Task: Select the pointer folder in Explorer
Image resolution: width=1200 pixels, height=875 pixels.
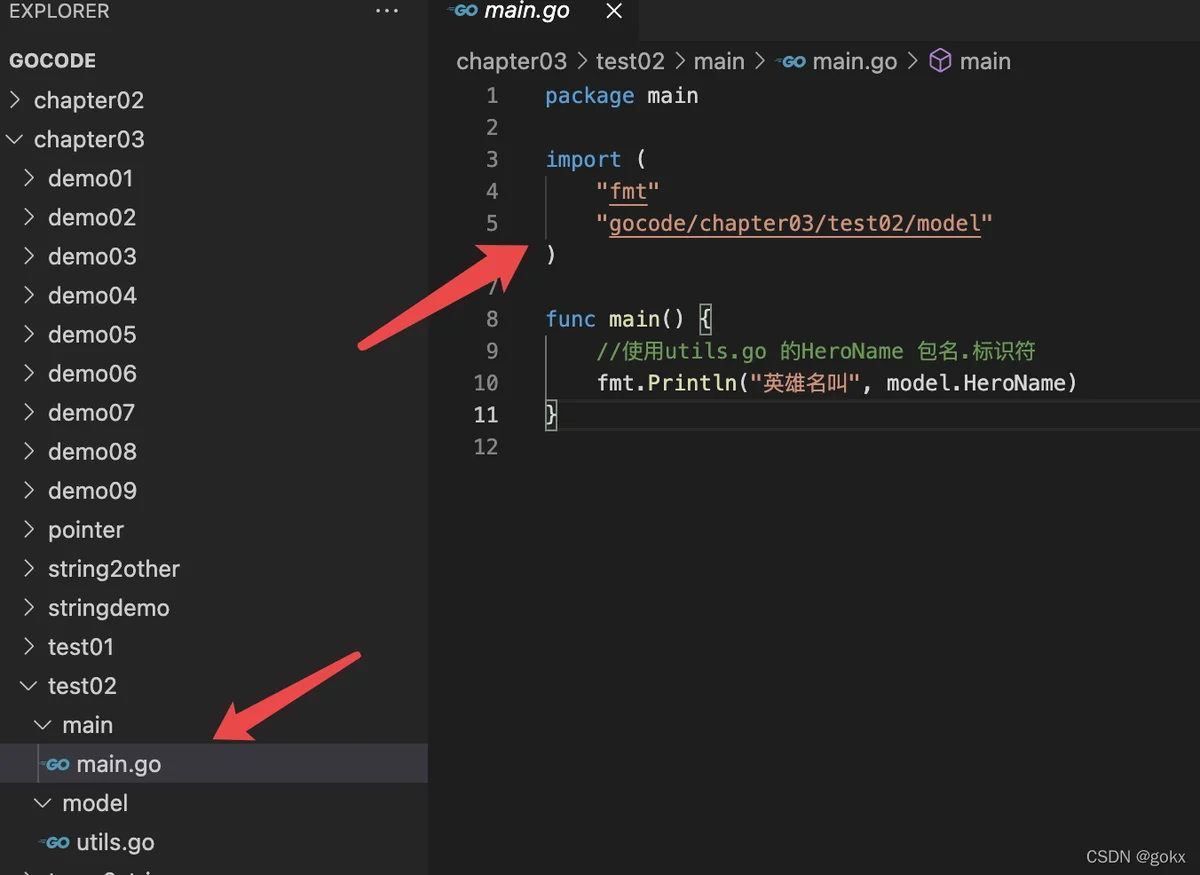Action: [x=86, y=530]
